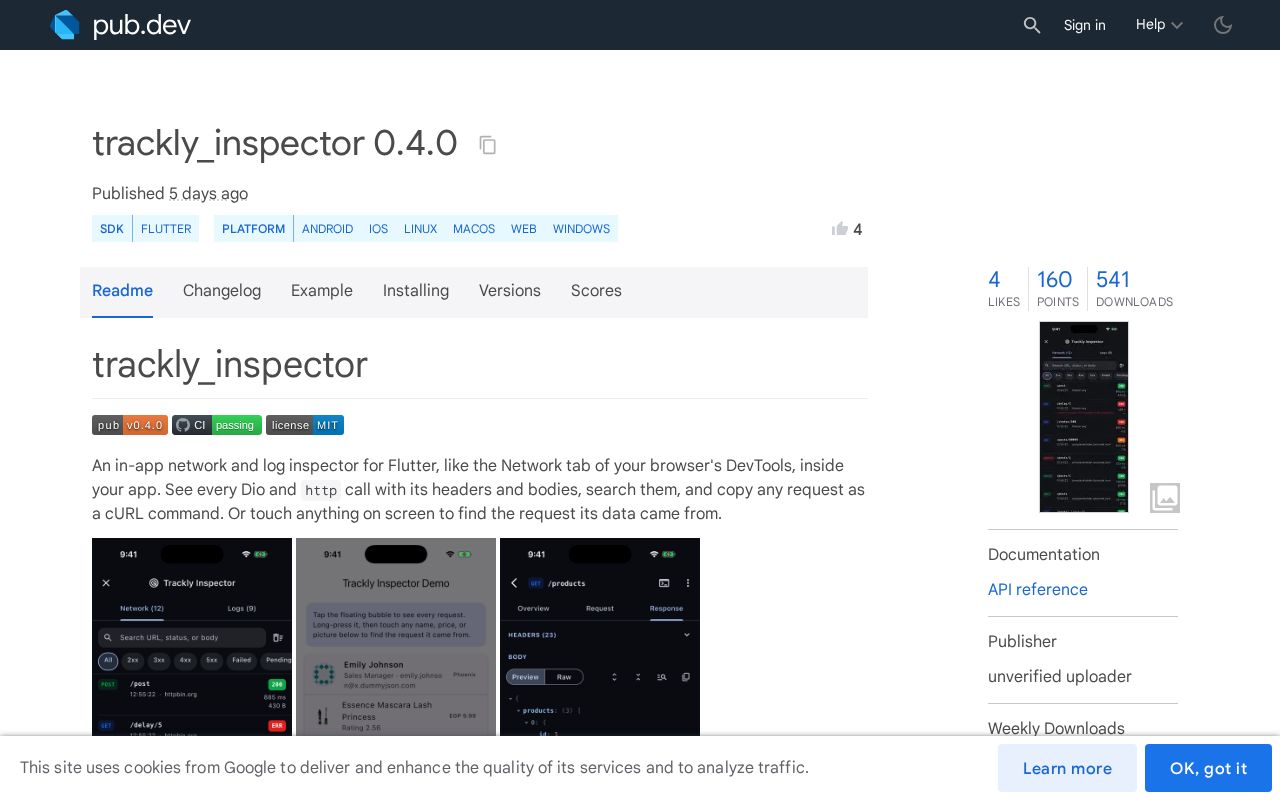The image size is (1280, 800).
Task: Open the 4 likes score
Action: pos(1004,288)
